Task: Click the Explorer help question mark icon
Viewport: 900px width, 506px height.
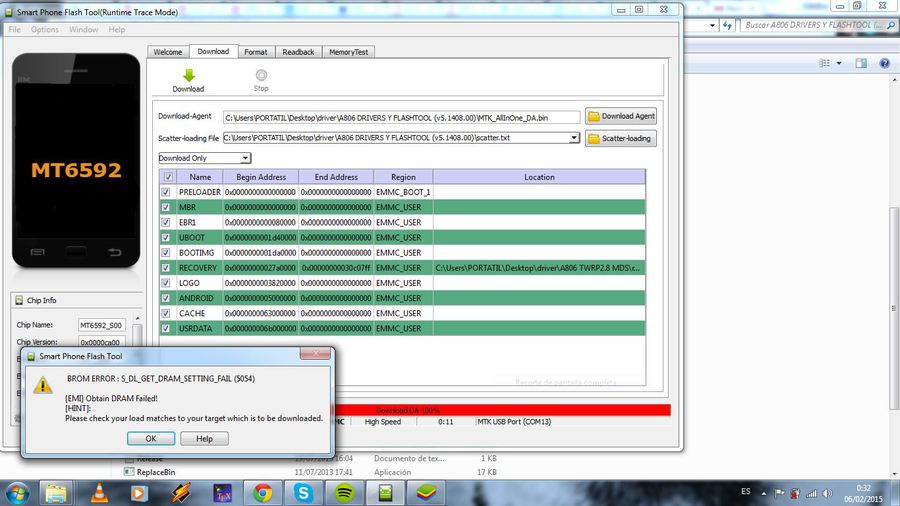Action: (885, 63)
